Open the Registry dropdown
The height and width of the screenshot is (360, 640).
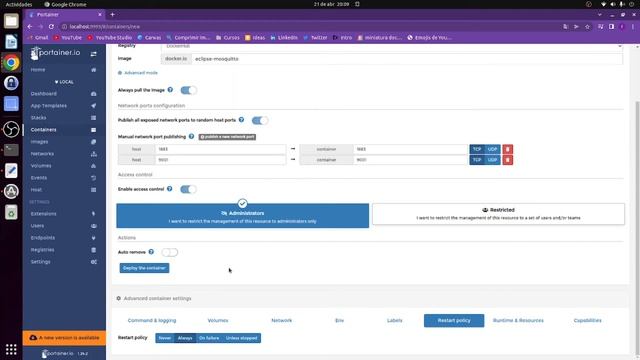click(392, 47)
